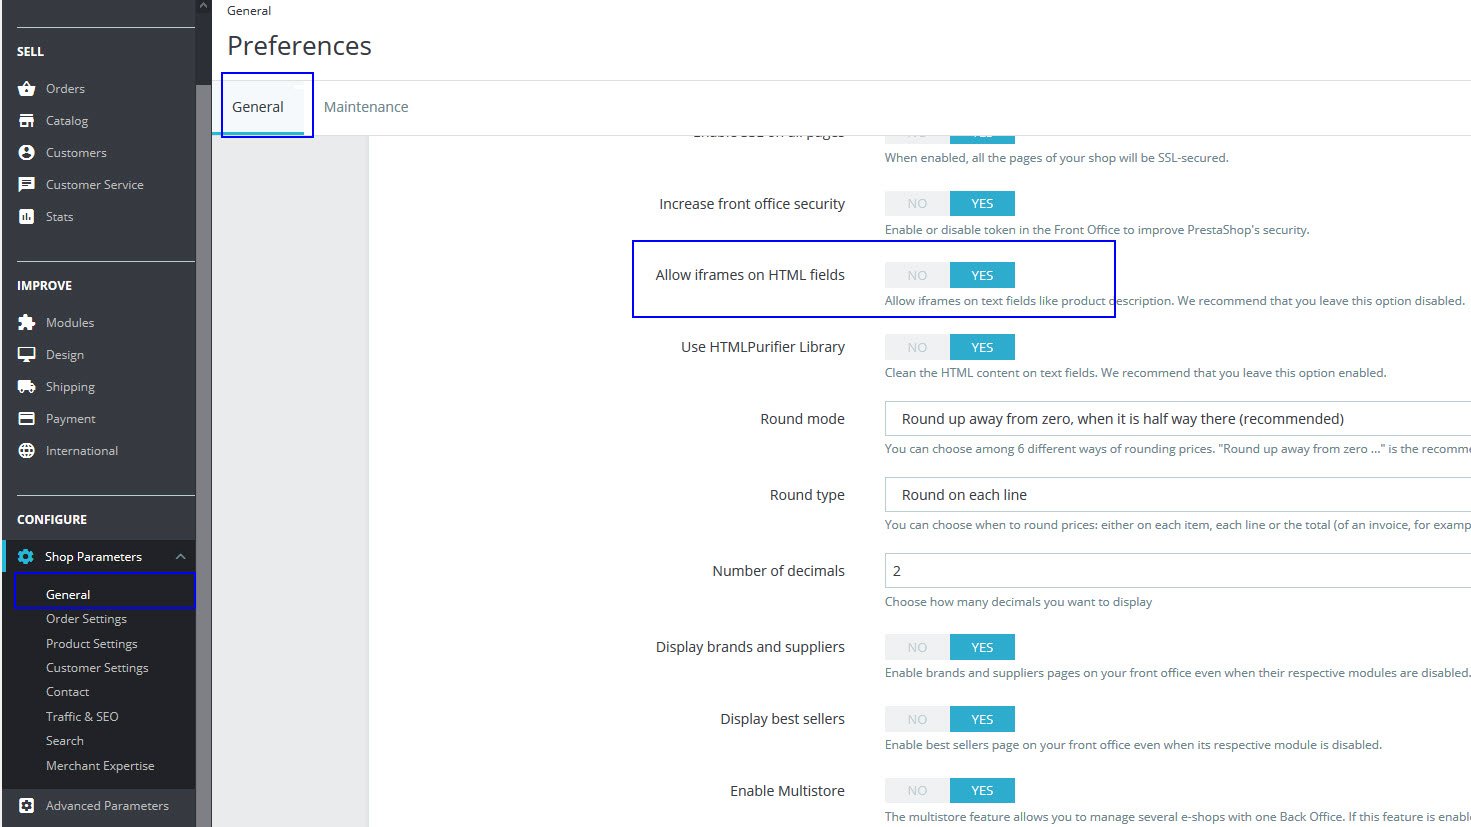Set Enable Multistore to No
The width and height of the screenshot is (1471, 827).
tap(917, 791)
